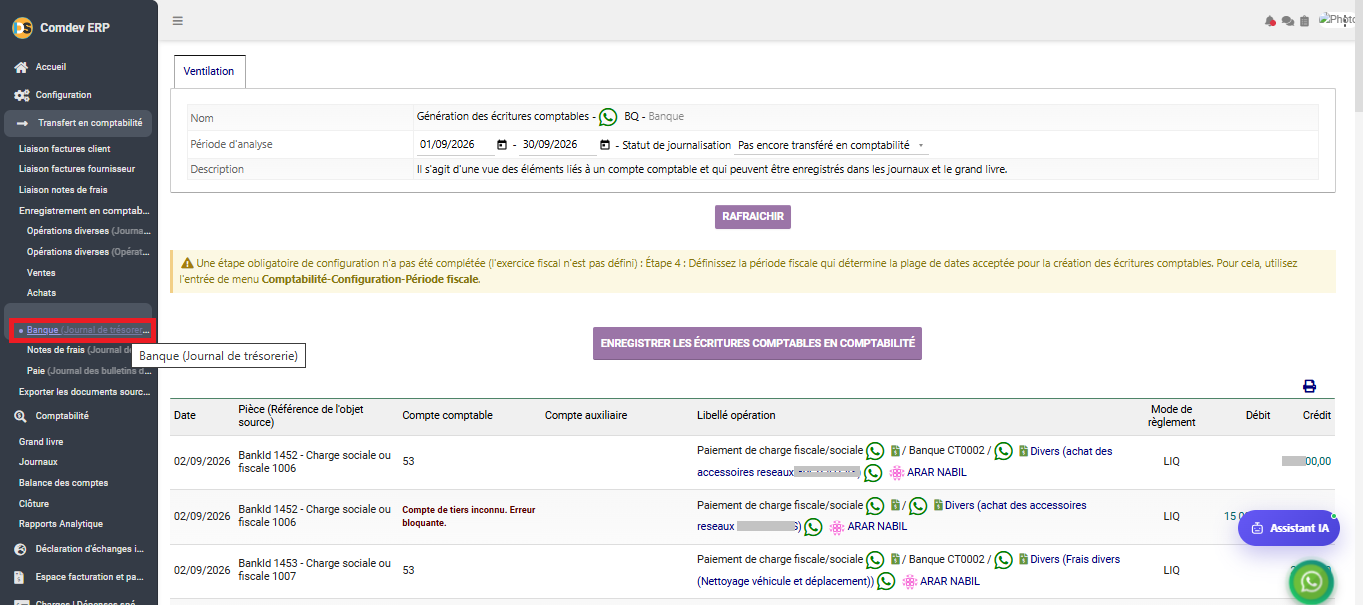
Task: Open Grand livre in the sidebar
Action: pyautogui.click(x=41, y=441)
